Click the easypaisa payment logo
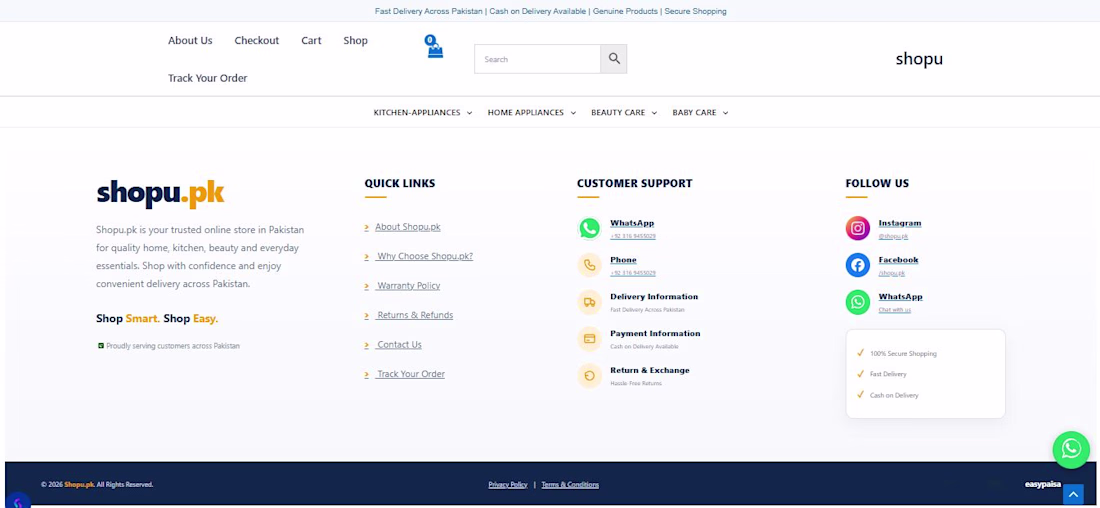 pos(1042,484)
